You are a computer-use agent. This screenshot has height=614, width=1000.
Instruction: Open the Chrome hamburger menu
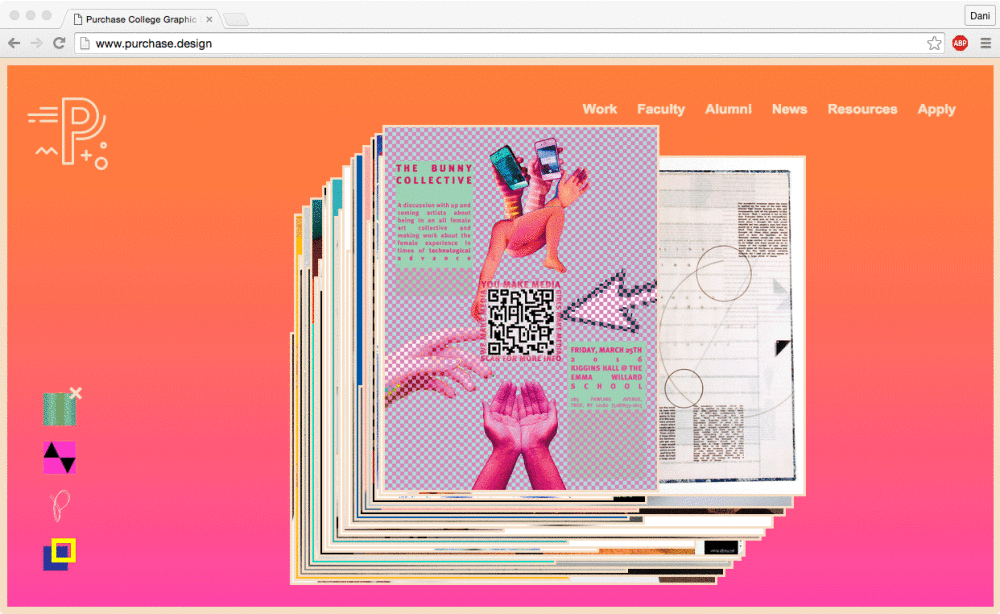986,43
